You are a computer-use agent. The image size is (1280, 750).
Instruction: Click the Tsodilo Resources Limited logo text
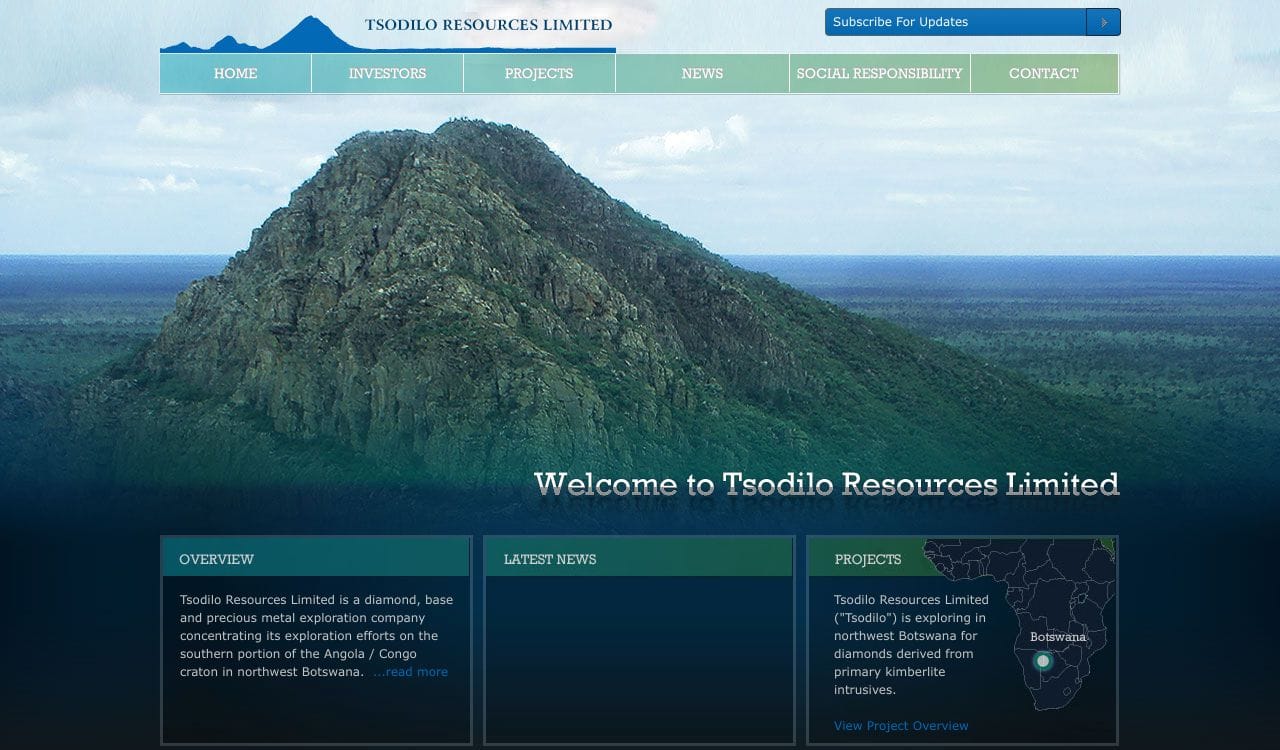click(488, 25)
